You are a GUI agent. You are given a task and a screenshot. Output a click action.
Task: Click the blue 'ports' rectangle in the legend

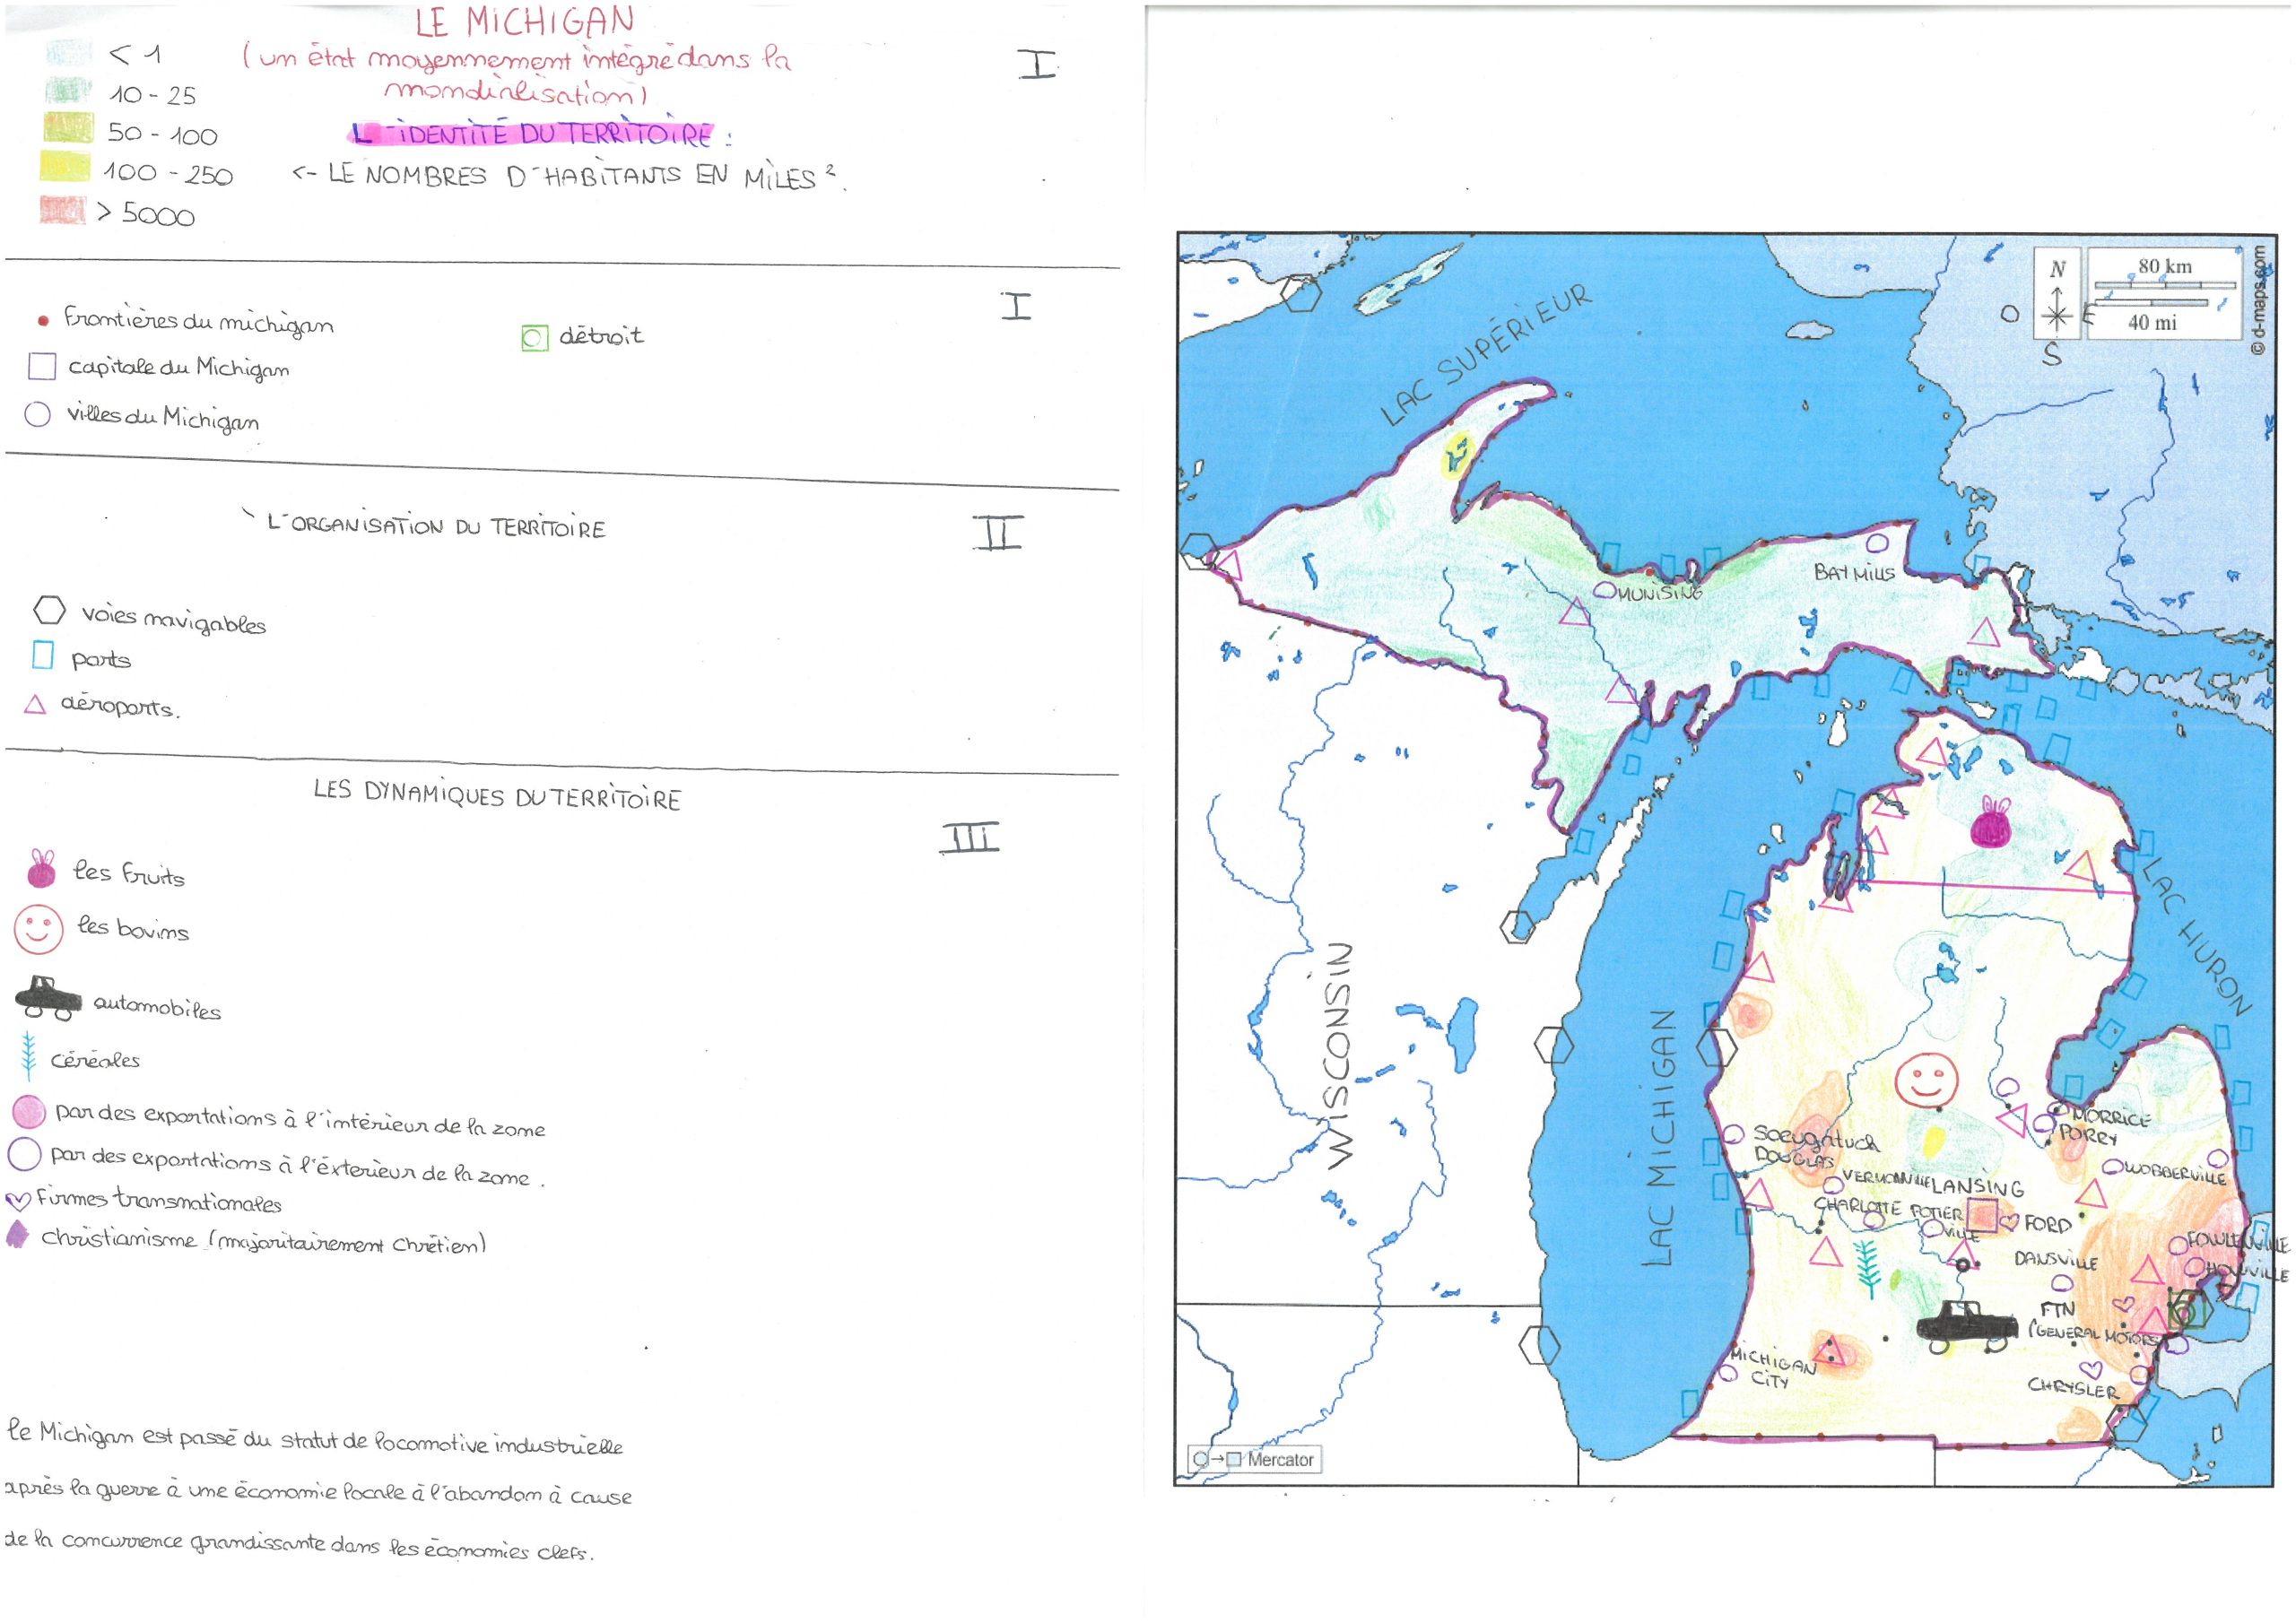coord(43,655)
